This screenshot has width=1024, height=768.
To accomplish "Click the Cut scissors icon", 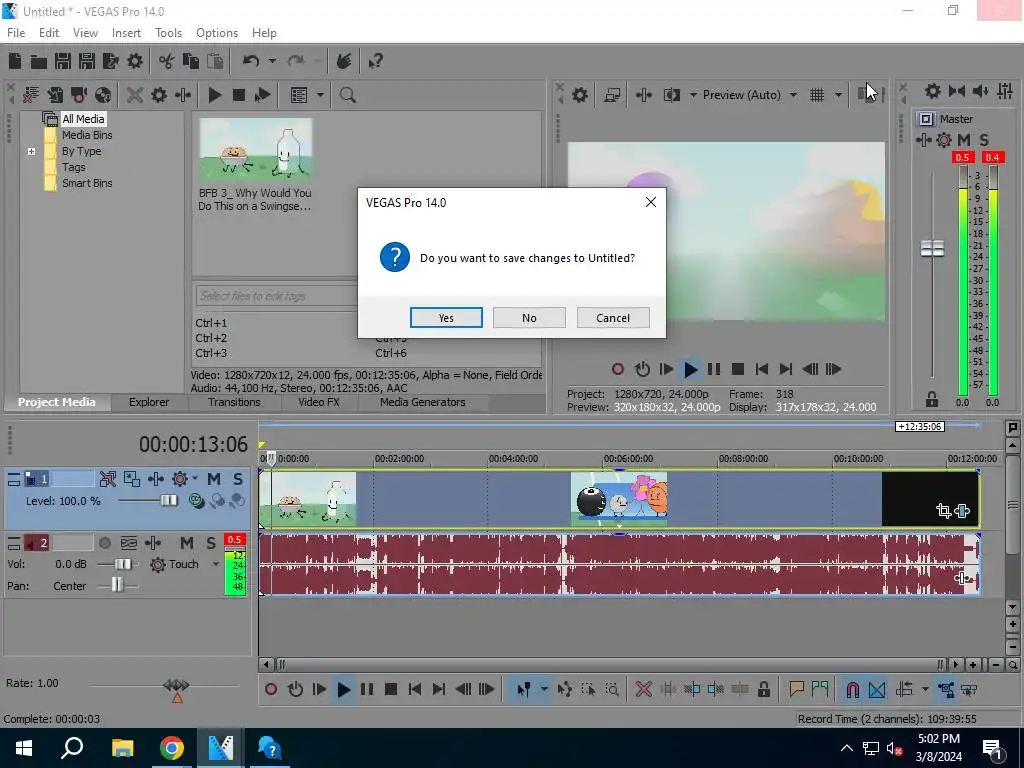I will (x=166, y=61).
